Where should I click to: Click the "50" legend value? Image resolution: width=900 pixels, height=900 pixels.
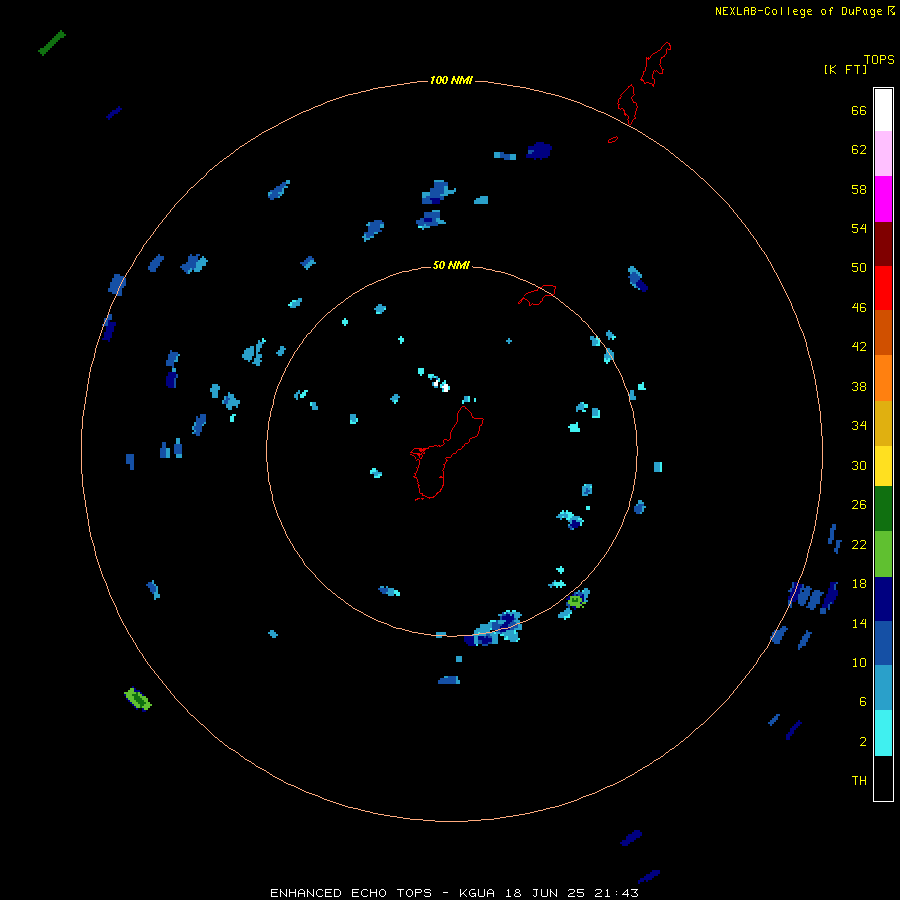859,268
